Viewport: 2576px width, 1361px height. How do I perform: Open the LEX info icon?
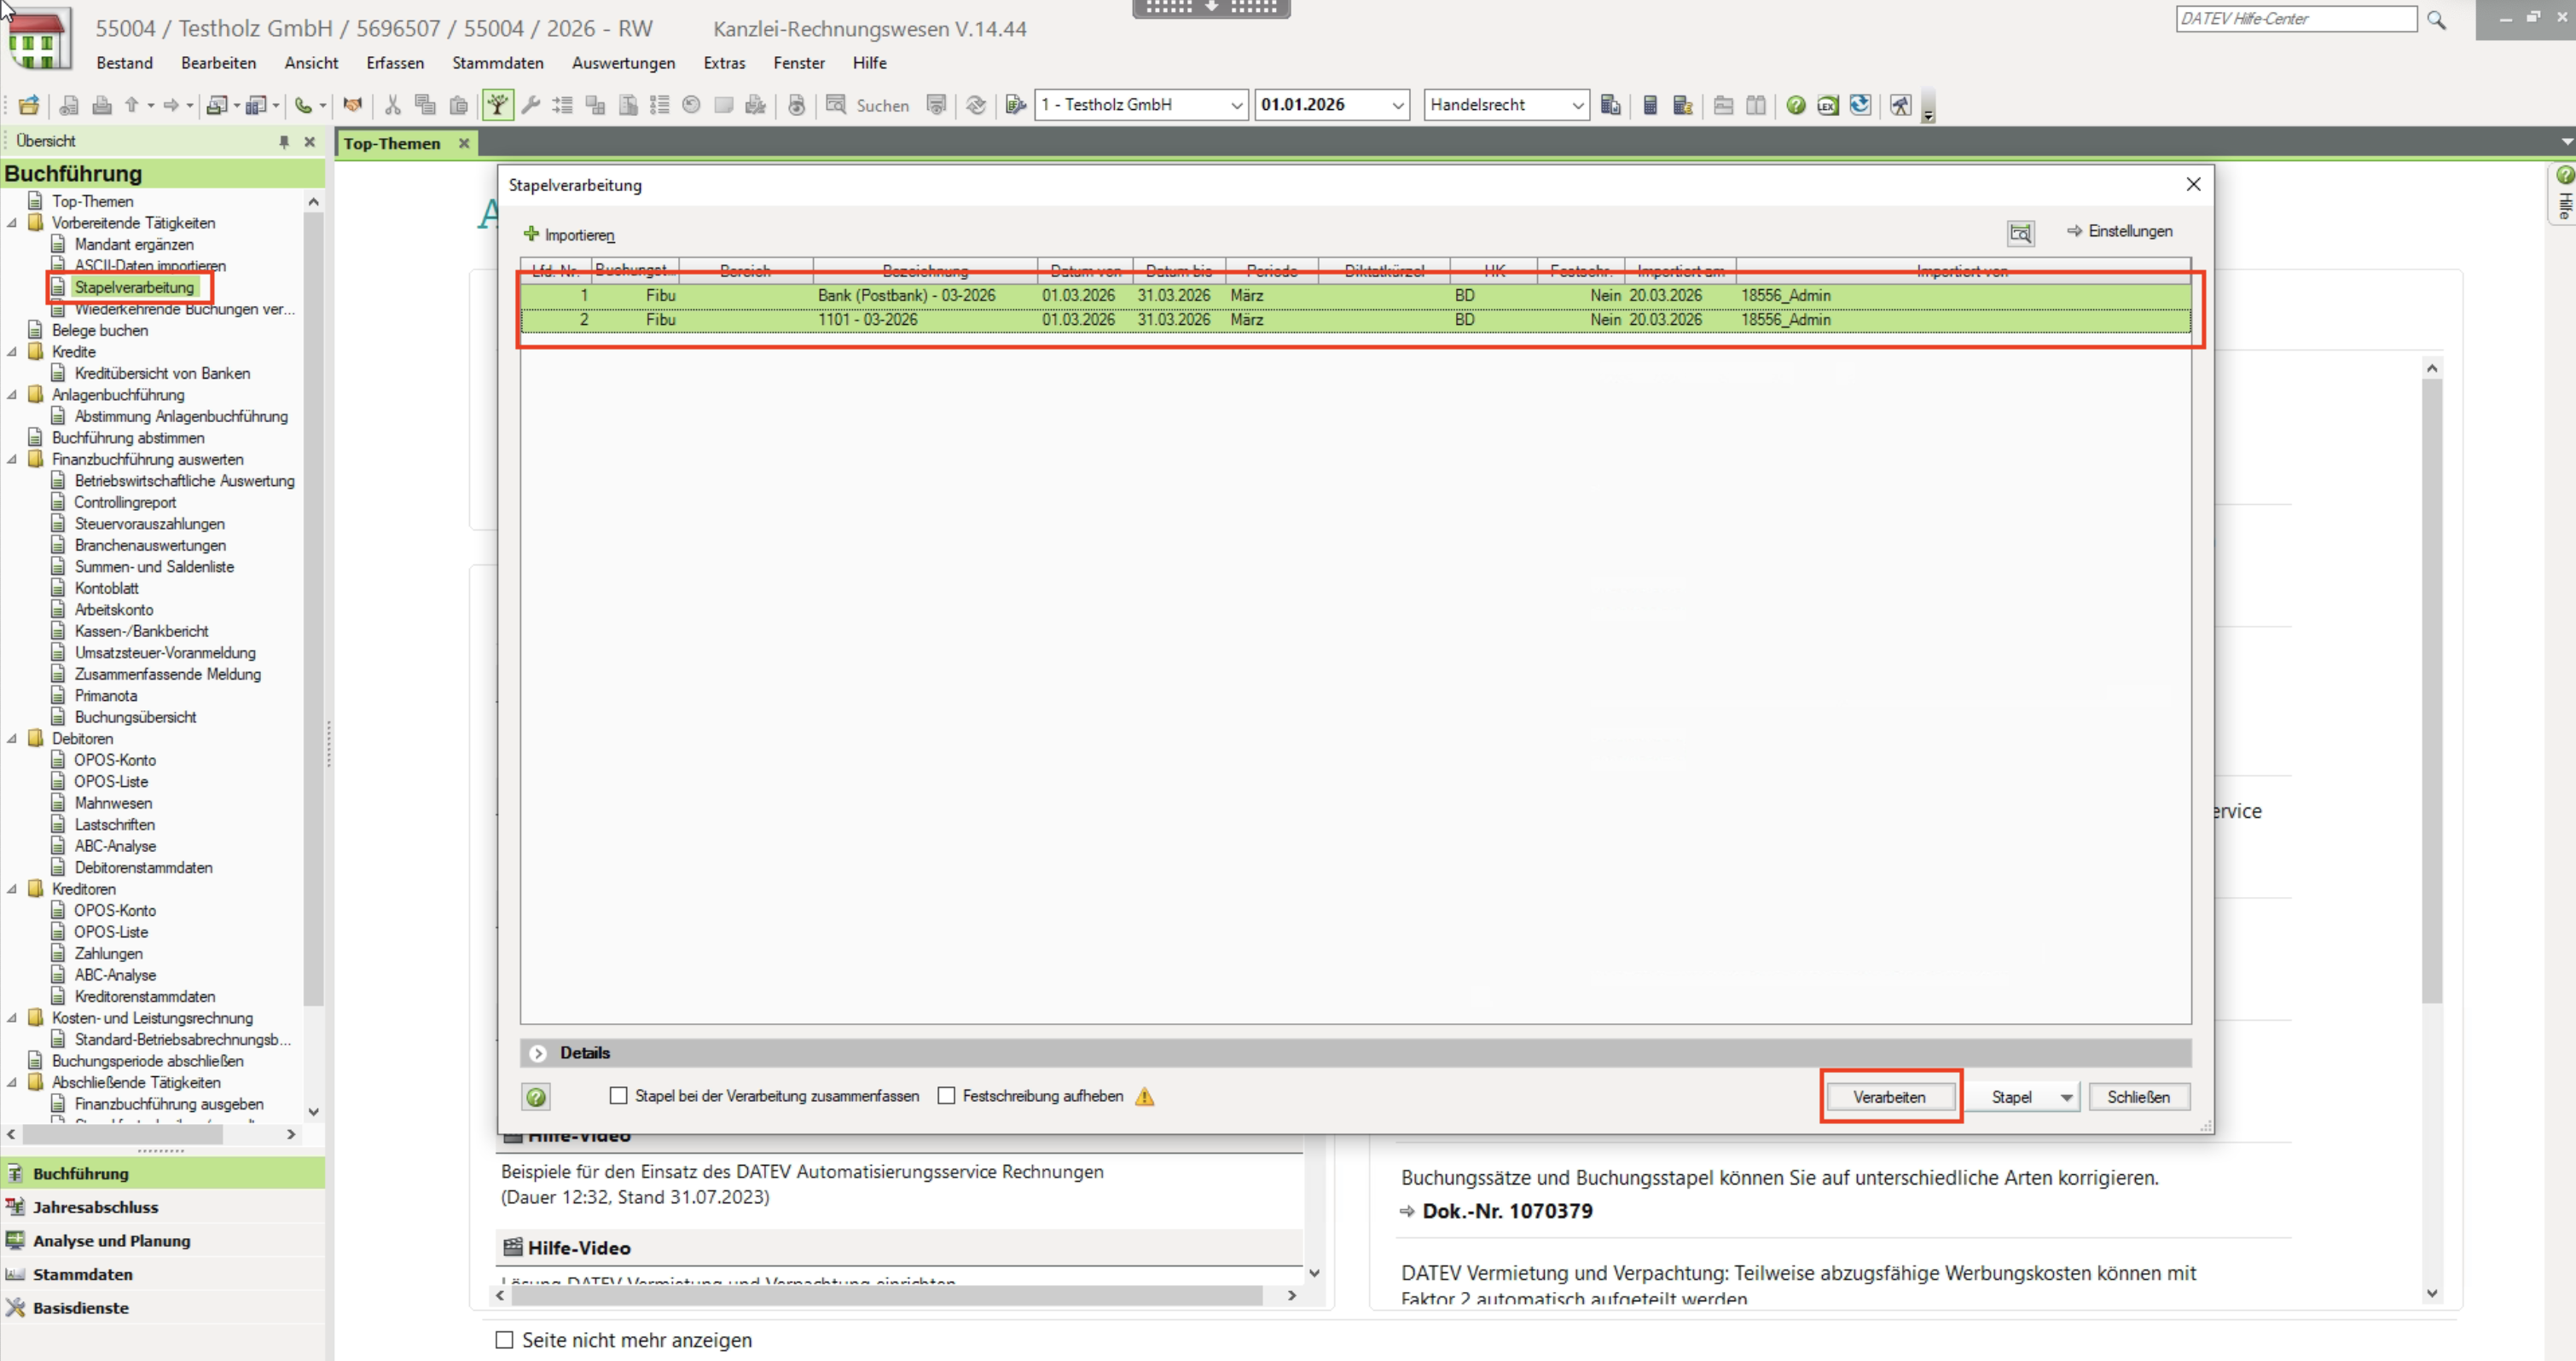(x=1828, y=105)
